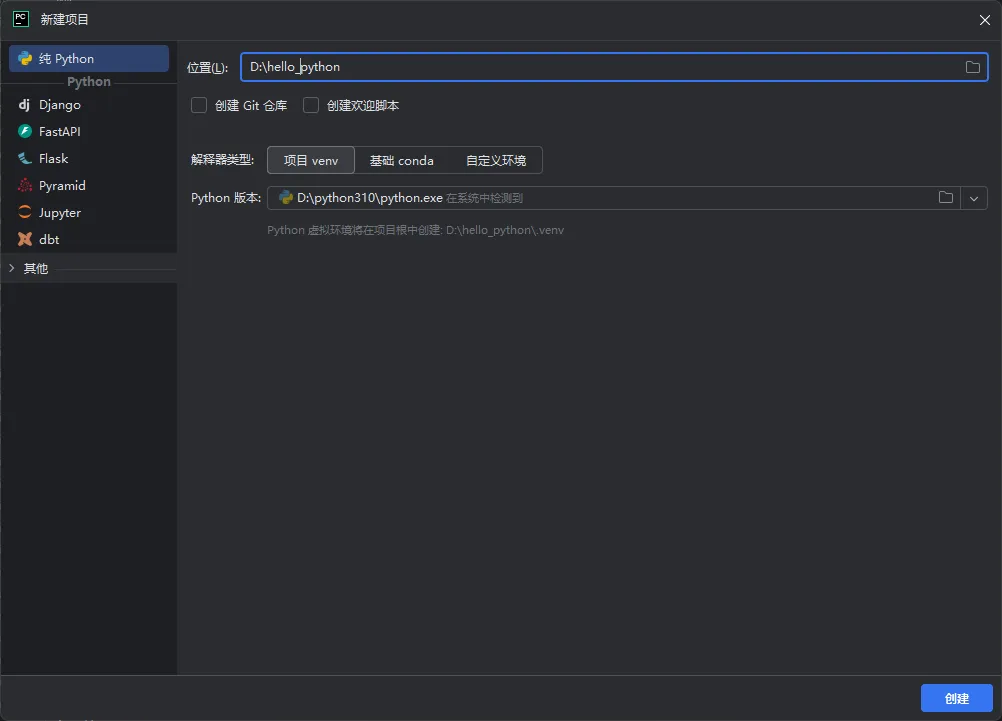Enable the 创建欢迎脚本 checkbox

point(311,105)
